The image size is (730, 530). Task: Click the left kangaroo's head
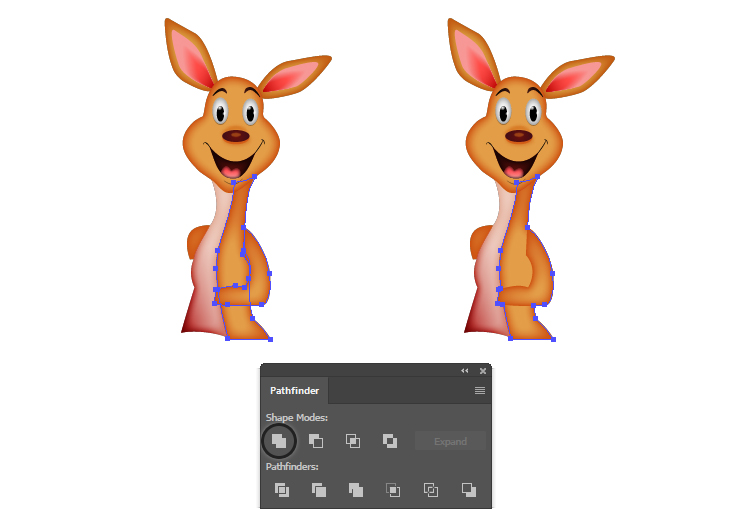coord(231,133)
